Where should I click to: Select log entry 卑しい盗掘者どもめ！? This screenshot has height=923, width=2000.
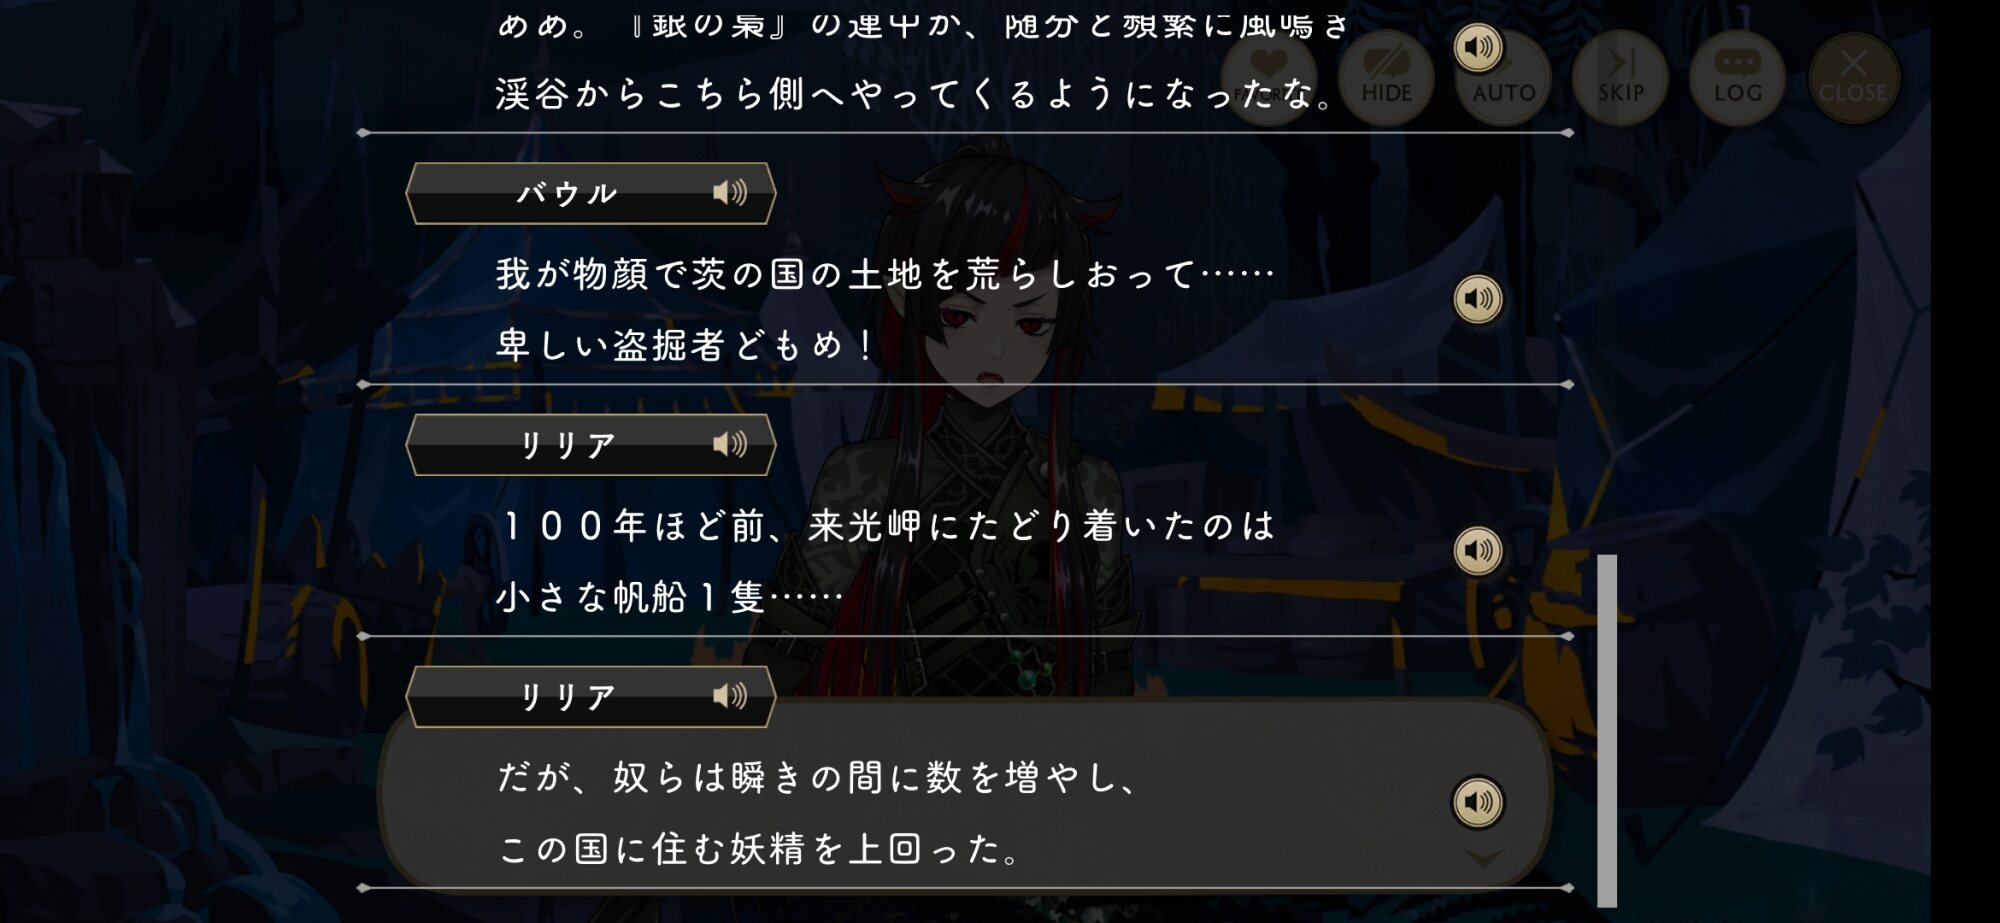coord(685,346)
